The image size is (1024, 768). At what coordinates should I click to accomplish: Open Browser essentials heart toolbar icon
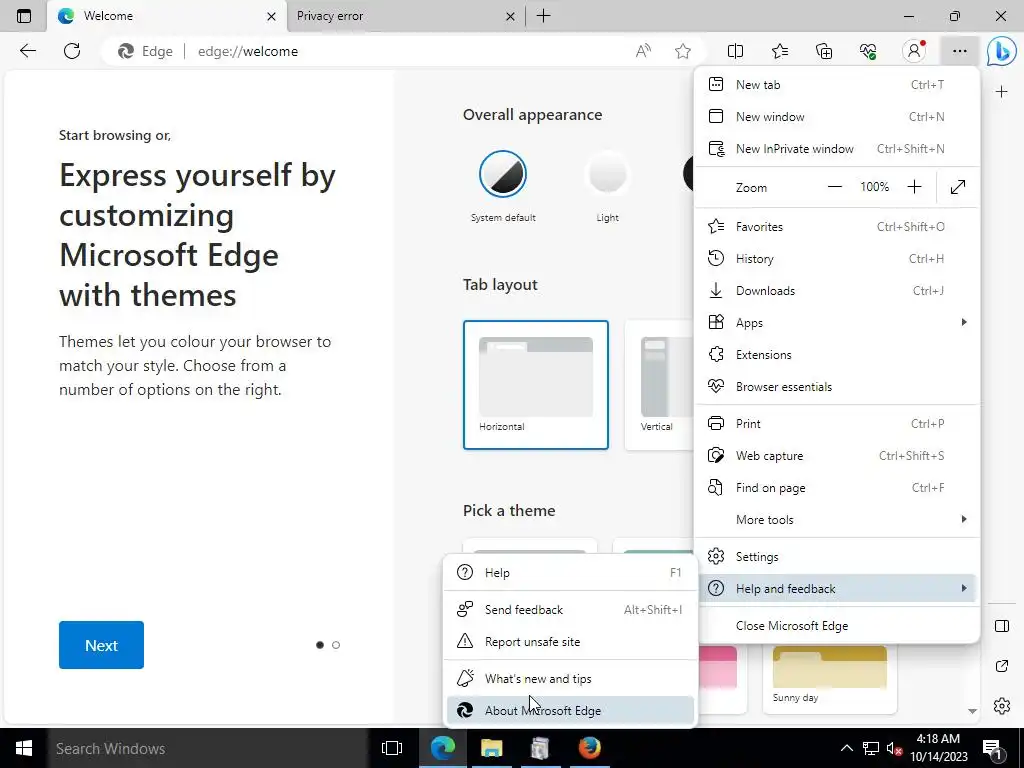click(868, 51)
